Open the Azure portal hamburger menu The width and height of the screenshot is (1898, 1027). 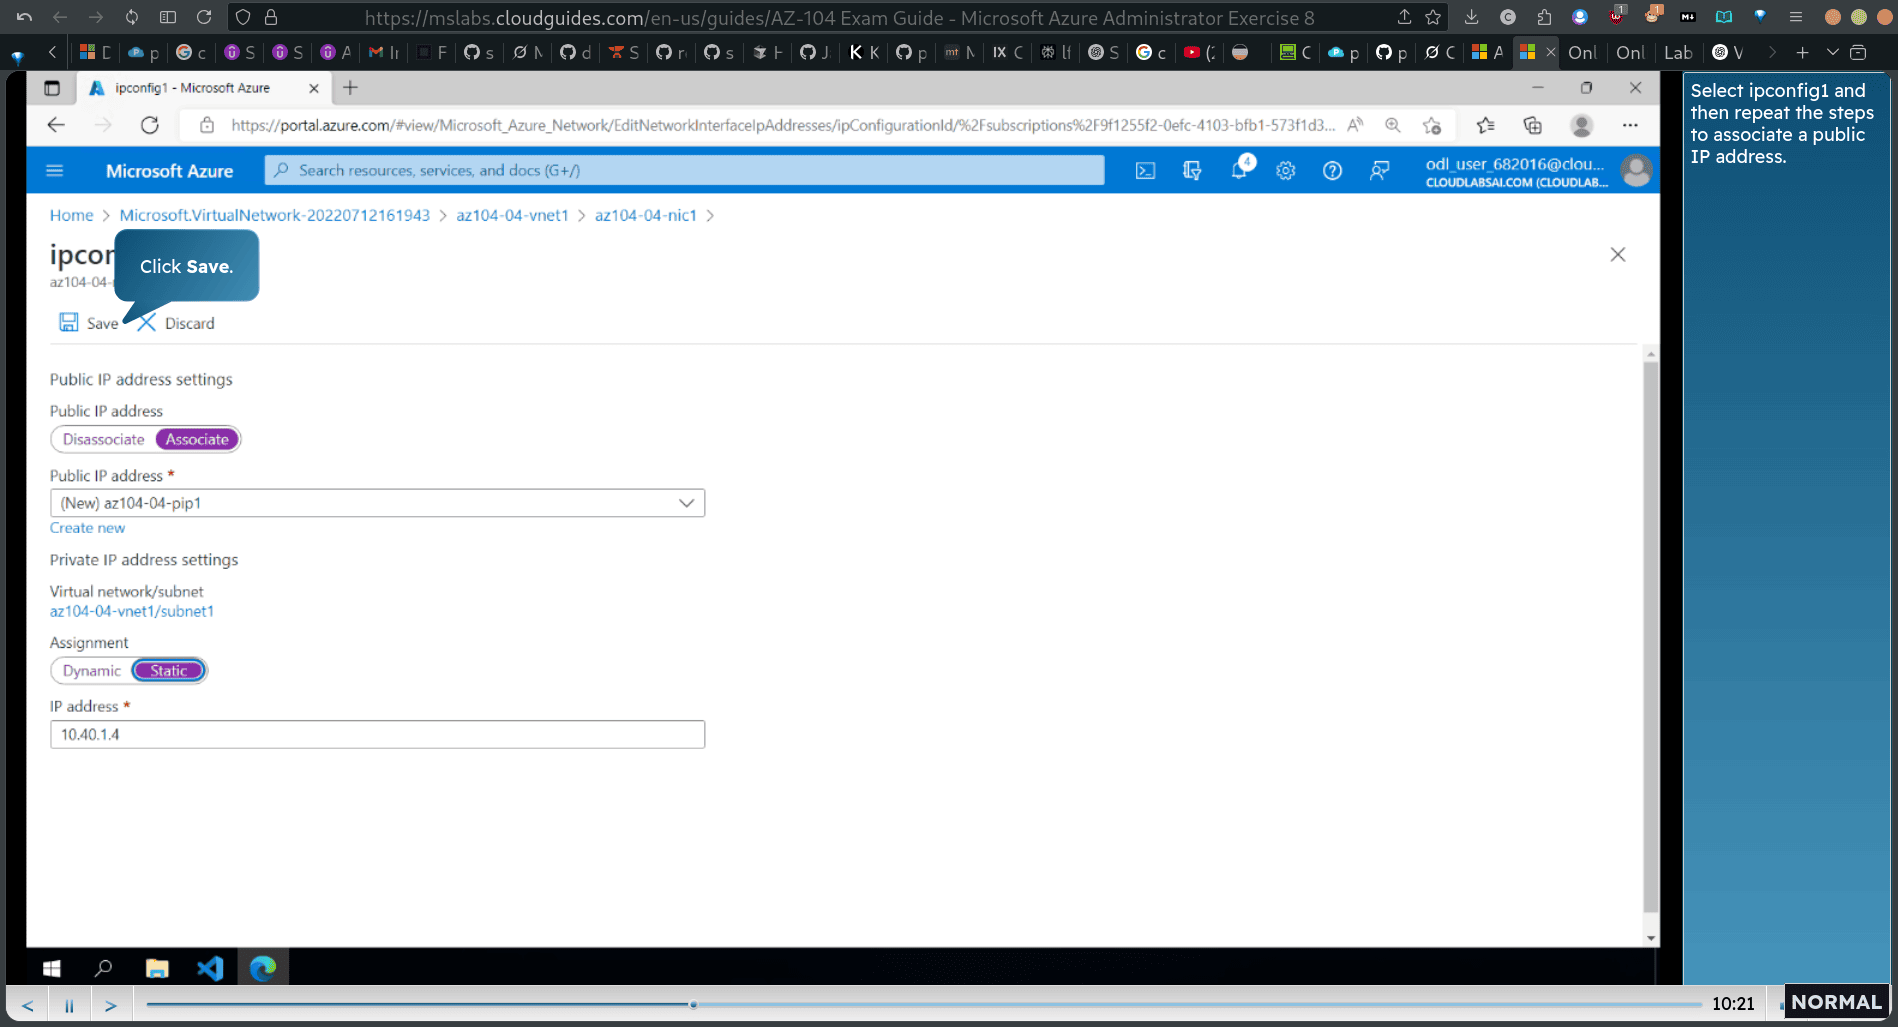click(x=55, y=171)
